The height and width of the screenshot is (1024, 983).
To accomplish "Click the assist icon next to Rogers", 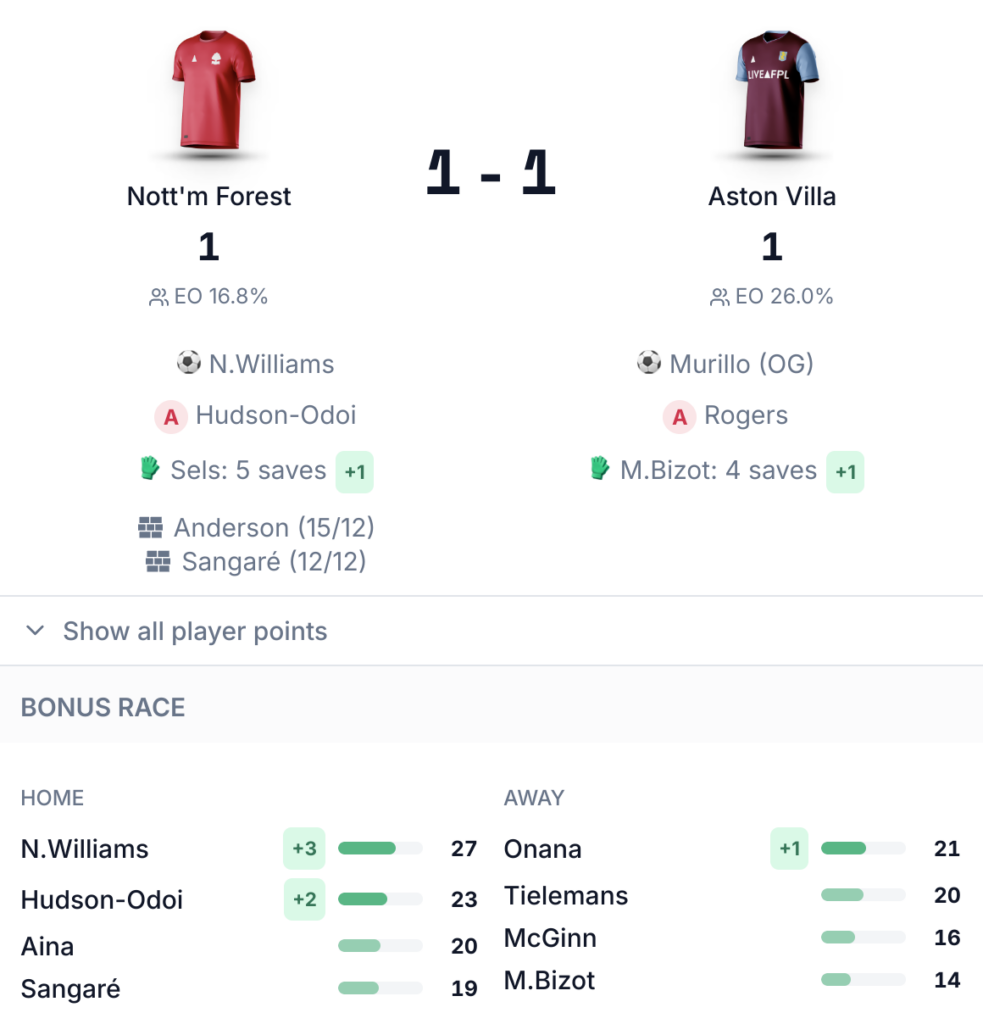I will coord(680,416).
